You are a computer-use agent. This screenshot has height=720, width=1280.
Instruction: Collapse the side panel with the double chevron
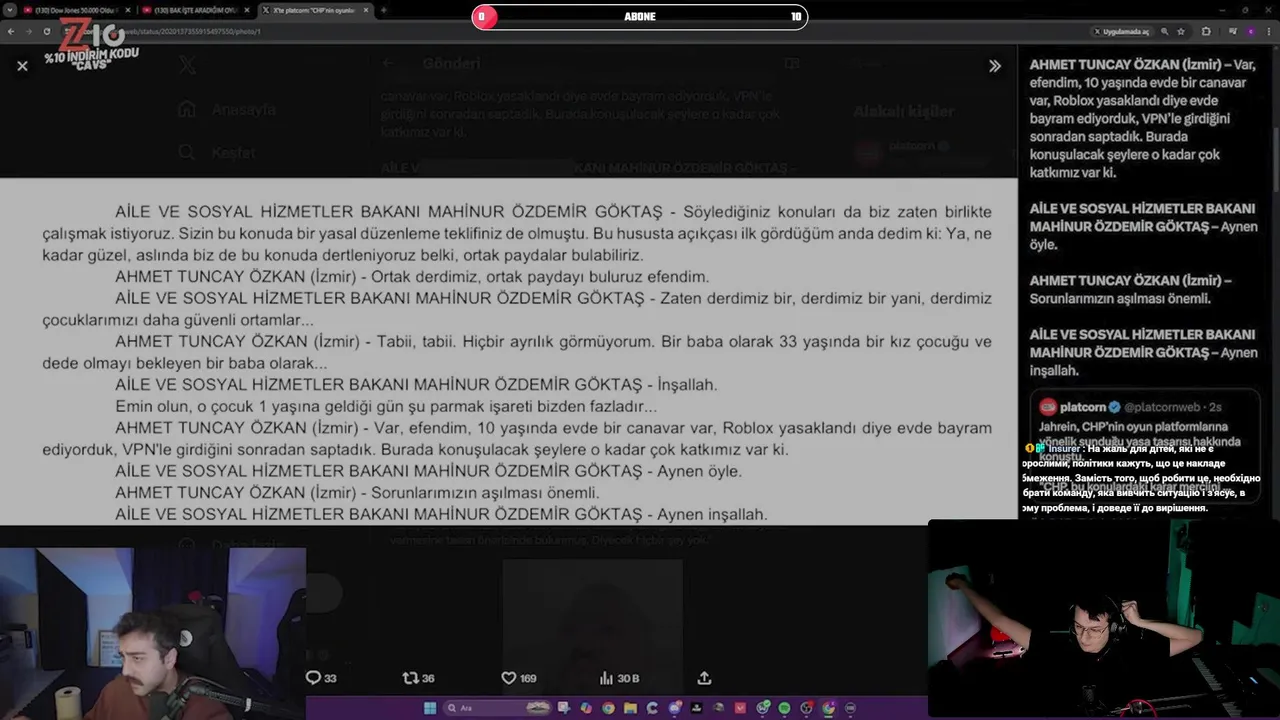coord(994,65)
